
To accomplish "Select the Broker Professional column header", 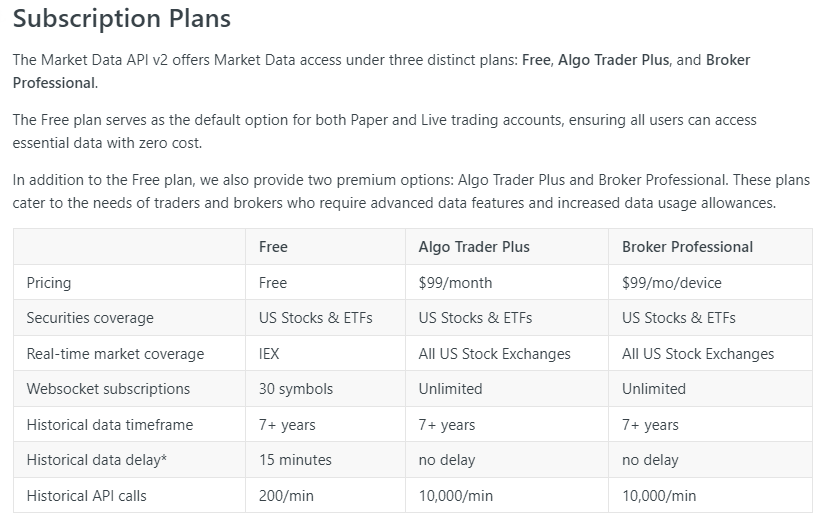I will (687, 247).
